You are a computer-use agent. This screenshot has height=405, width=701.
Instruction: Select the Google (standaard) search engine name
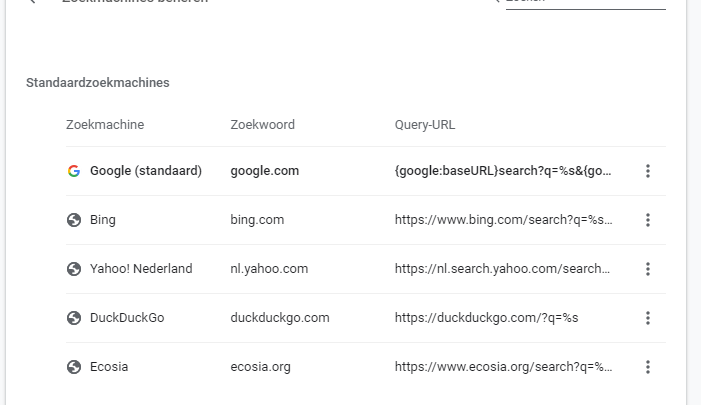(146, 171)
